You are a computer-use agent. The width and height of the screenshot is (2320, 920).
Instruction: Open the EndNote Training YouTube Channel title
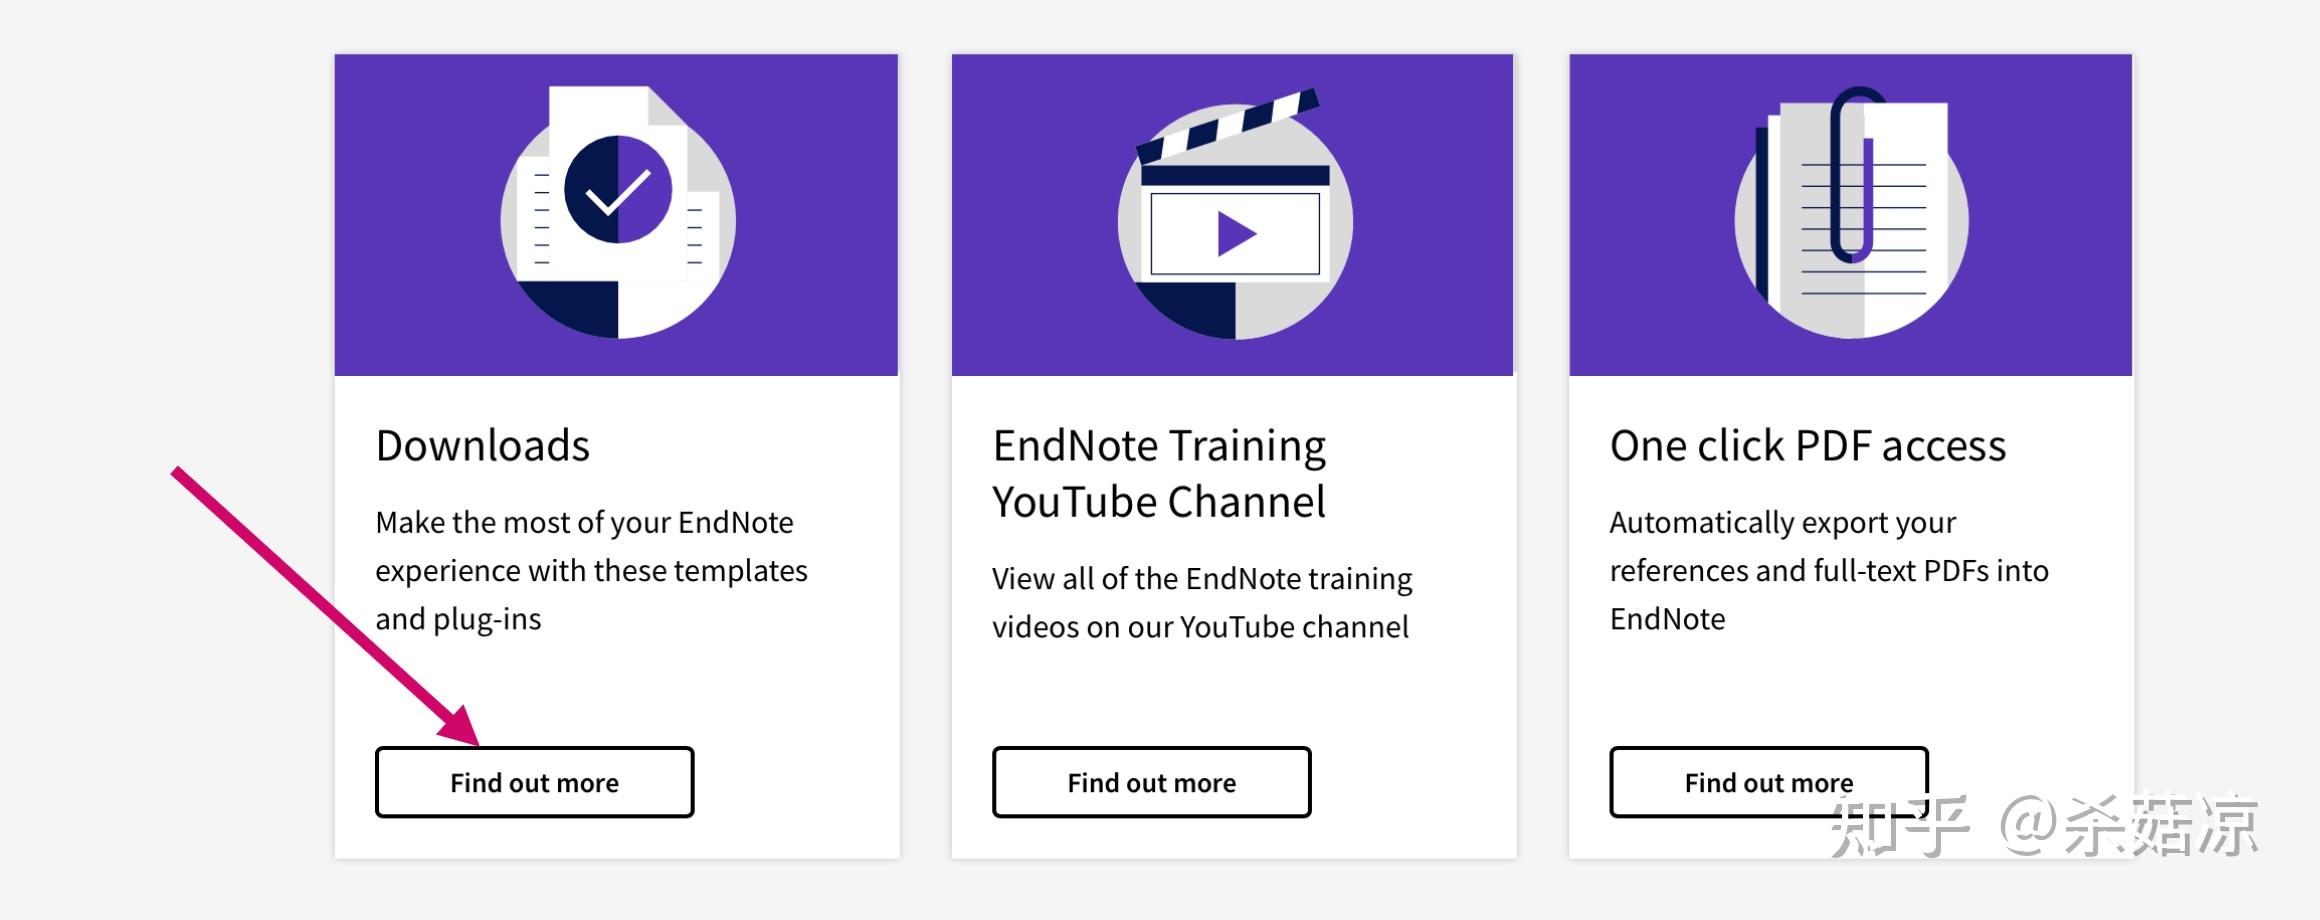[x=1159, y=473]
